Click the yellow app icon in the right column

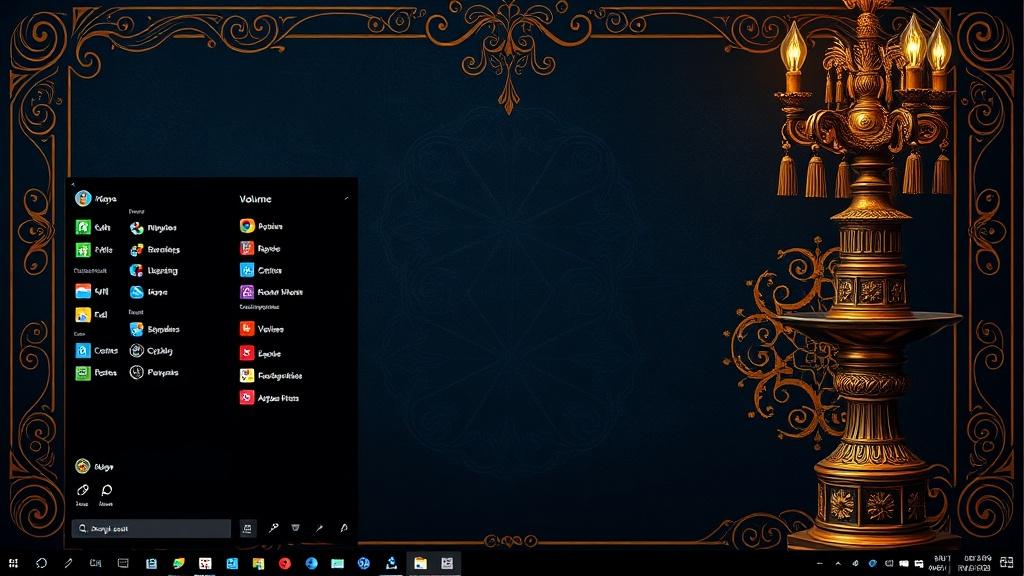click(x=247, y=376)
